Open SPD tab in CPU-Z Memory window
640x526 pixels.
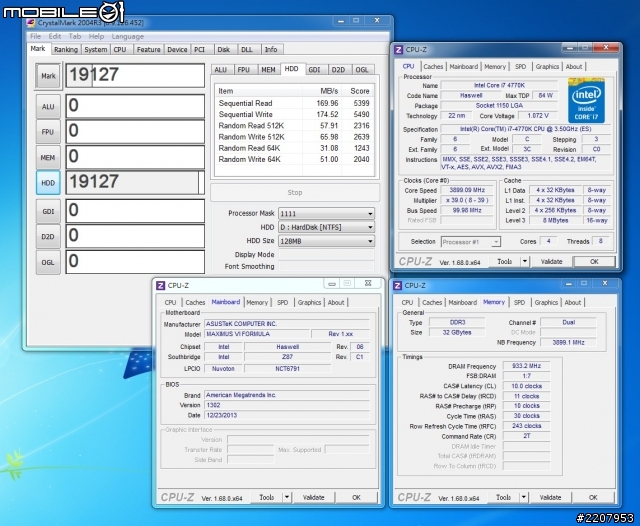pos(519,302)
